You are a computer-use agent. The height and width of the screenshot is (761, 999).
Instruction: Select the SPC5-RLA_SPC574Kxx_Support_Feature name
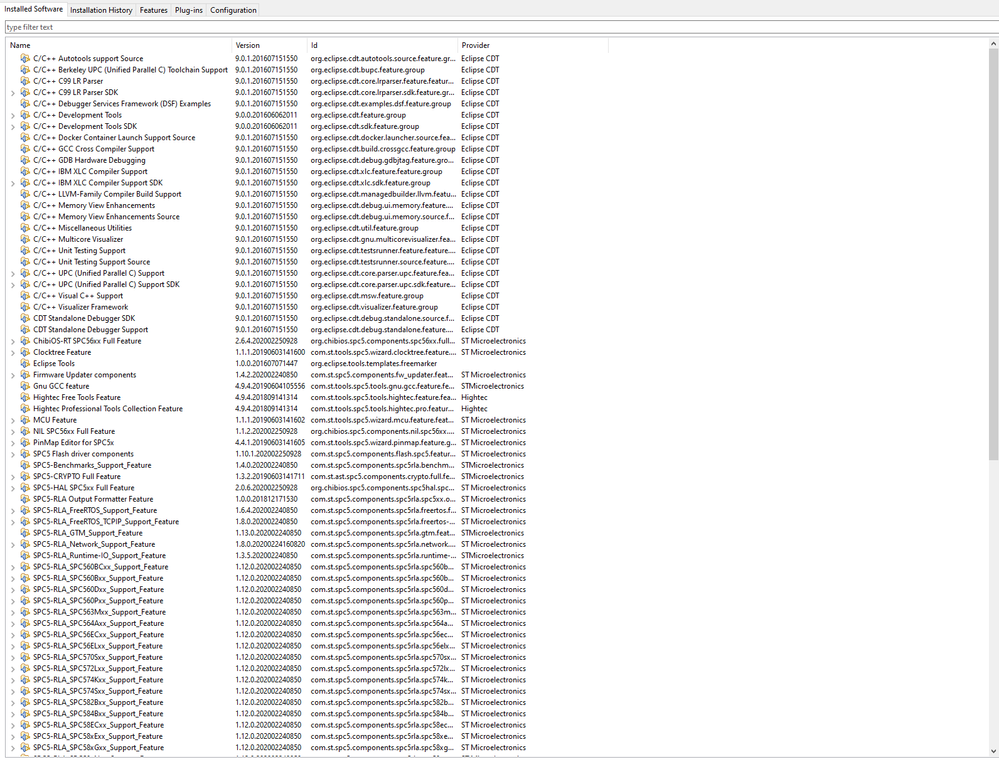(x=98, y=680)
